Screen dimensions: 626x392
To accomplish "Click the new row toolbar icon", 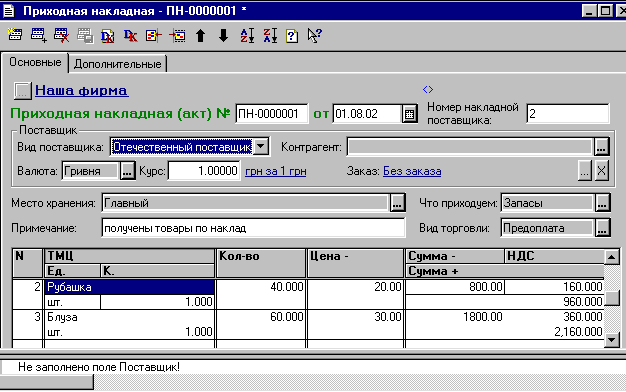I will (x=15, y=35).
